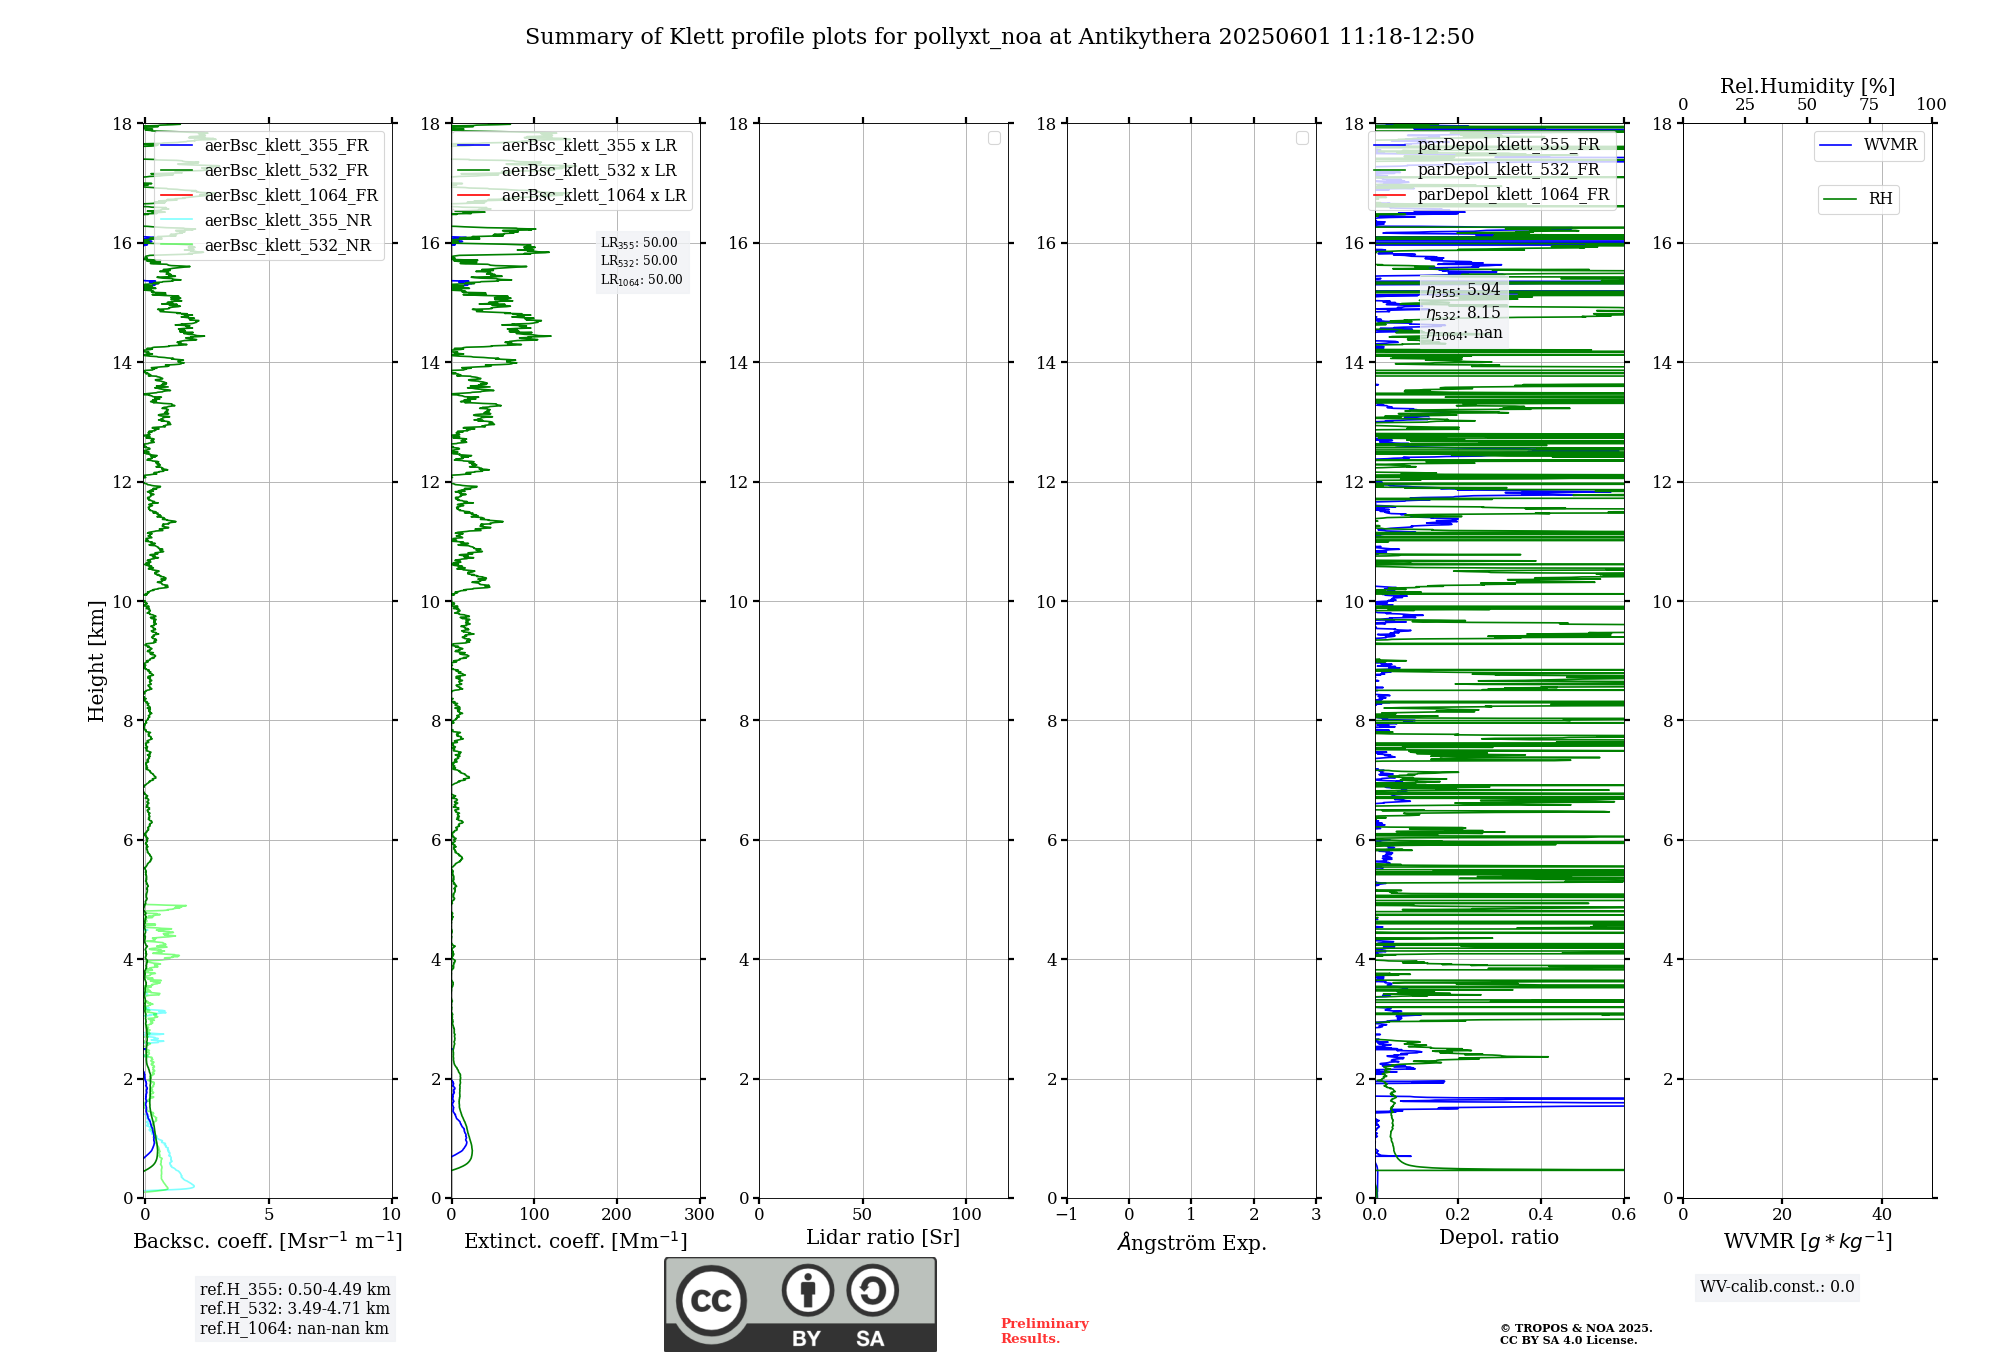
Task: Click the '© TROPOS & NOA 2025.' copyright line
Action: (1576, 1328)
